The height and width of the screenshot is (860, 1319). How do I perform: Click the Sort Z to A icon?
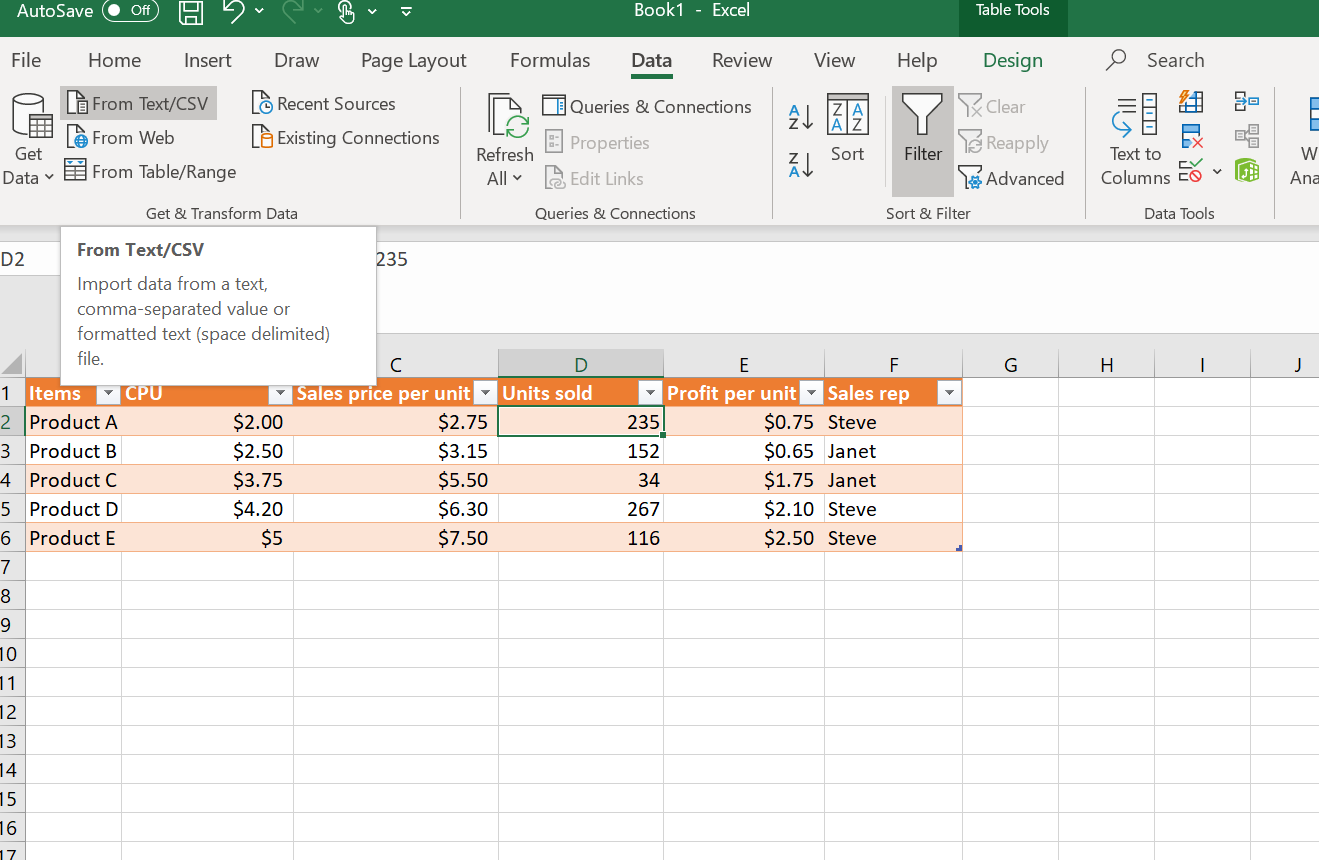(x=800, y=165)
